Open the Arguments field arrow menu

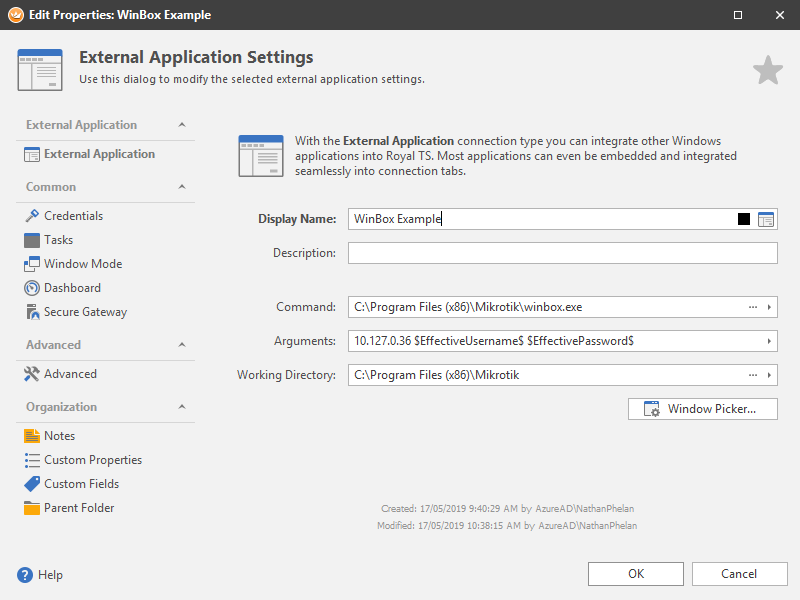769,342
